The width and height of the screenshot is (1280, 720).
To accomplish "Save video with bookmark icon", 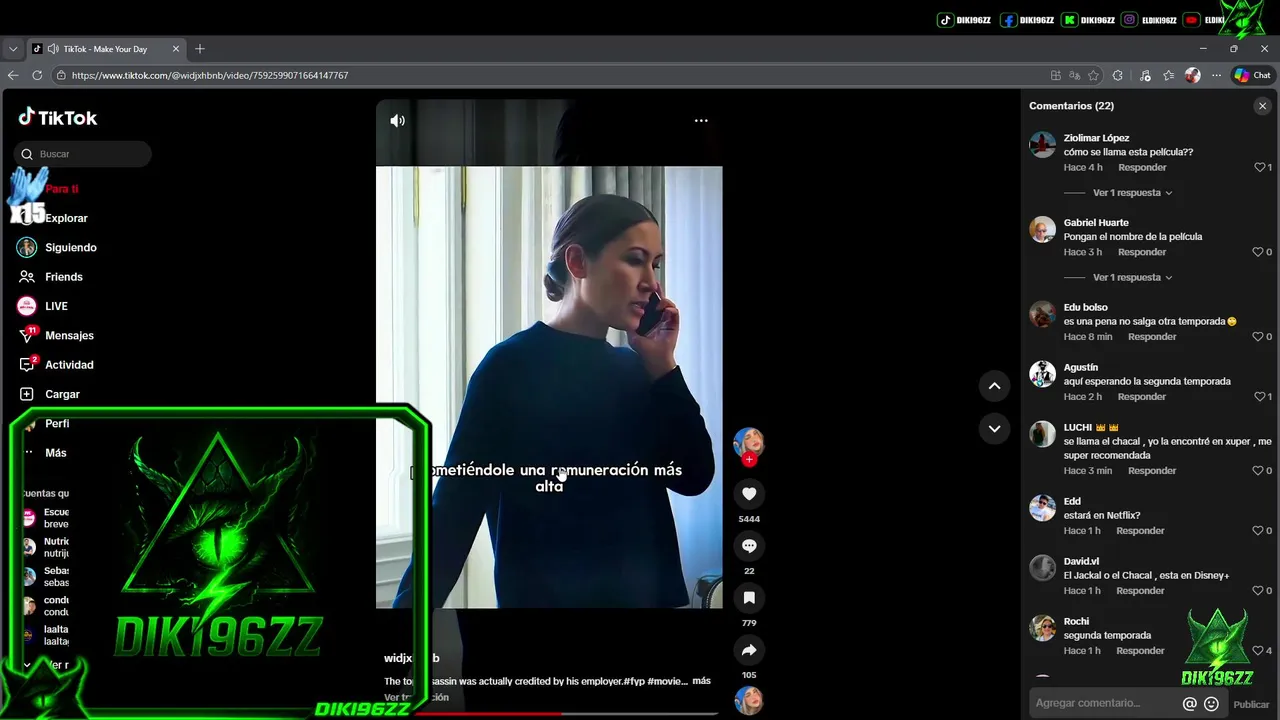I will click(749, 598).
